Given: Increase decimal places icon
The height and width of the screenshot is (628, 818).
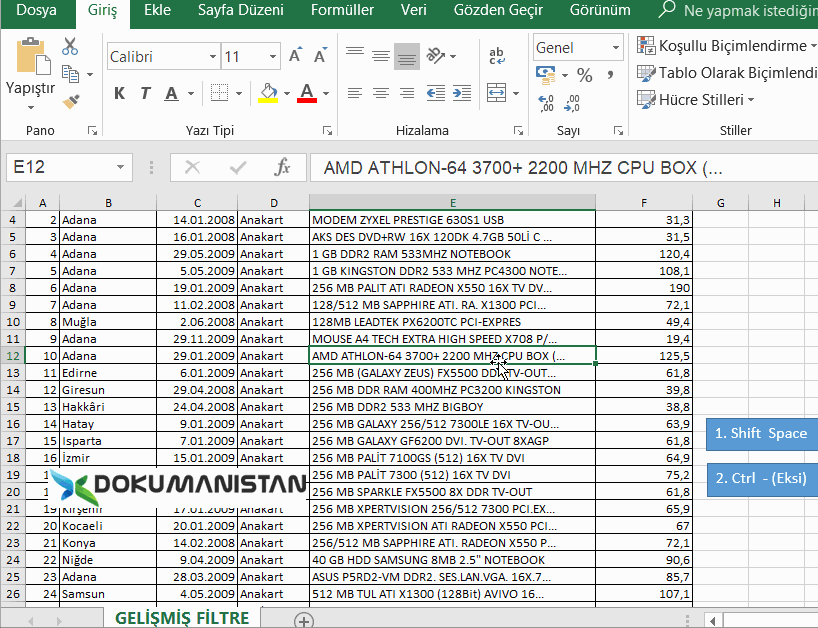Looking at the screenshot, I should point(546,103).
